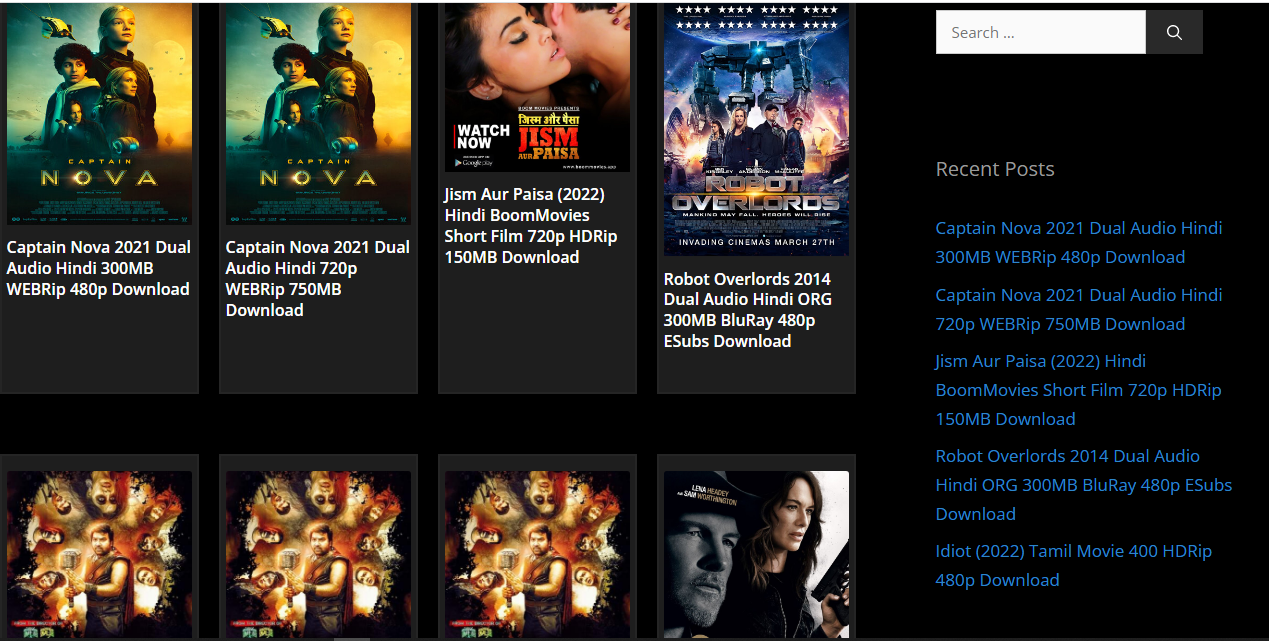The image size is (1269, 641).
Task: Focus the Search input field
Action: click(x=1040, y=32)
